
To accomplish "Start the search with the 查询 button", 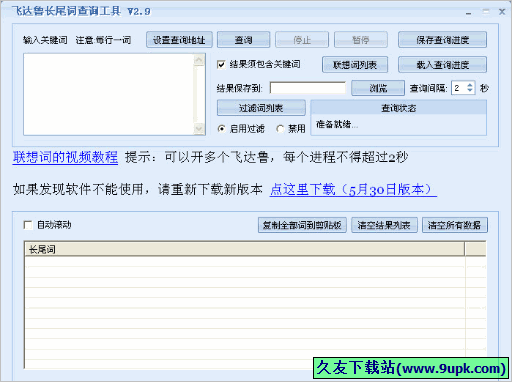I will 243,40.
